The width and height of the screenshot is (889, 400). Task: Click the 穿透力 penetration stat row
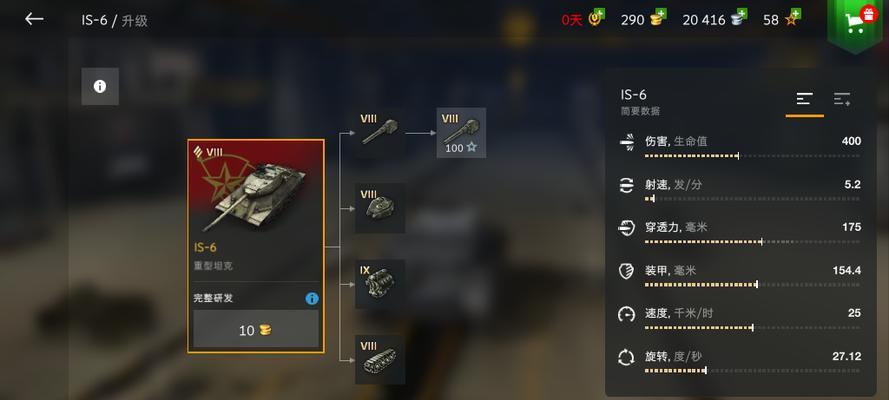[741, 233]
